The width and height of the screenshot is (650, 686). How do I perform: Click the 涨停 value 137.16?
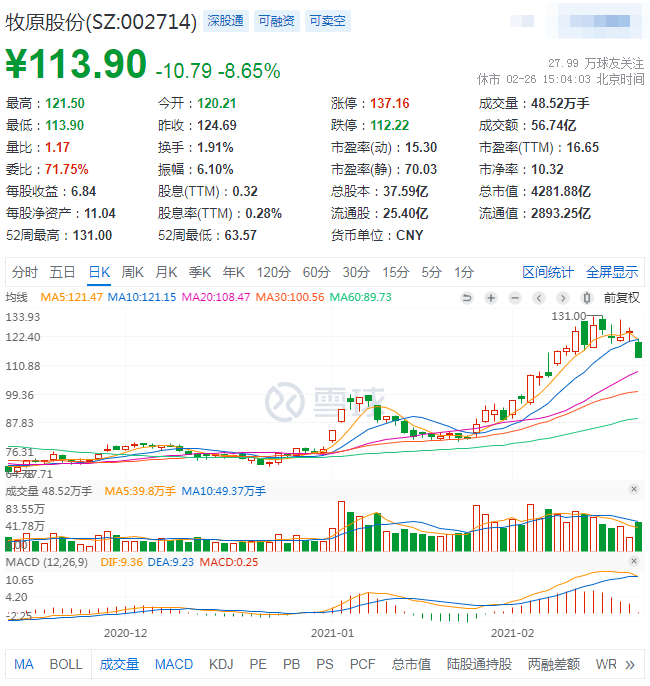pyautogui.click(x=390, y=103)
